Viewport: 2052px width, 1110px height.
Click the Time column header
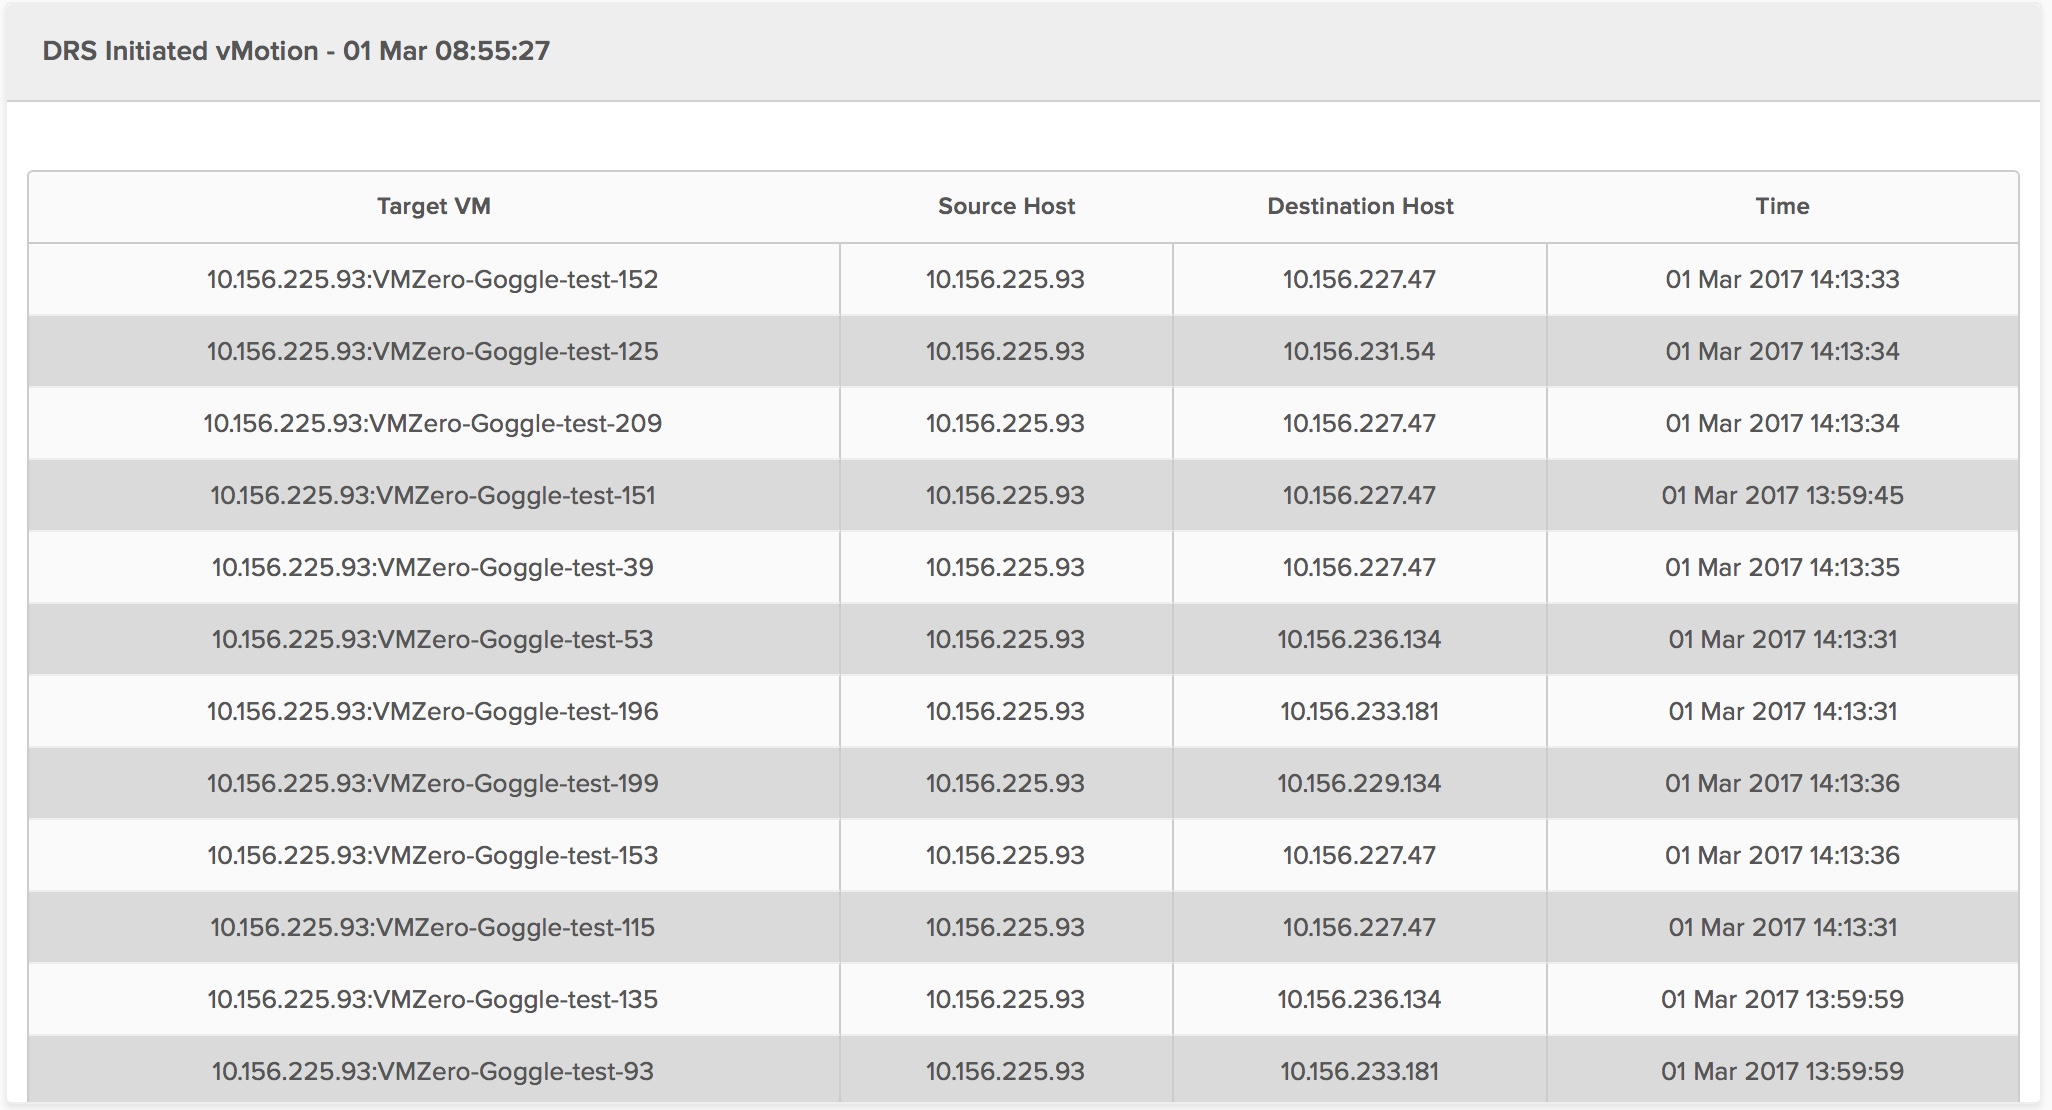point(1782,206)
